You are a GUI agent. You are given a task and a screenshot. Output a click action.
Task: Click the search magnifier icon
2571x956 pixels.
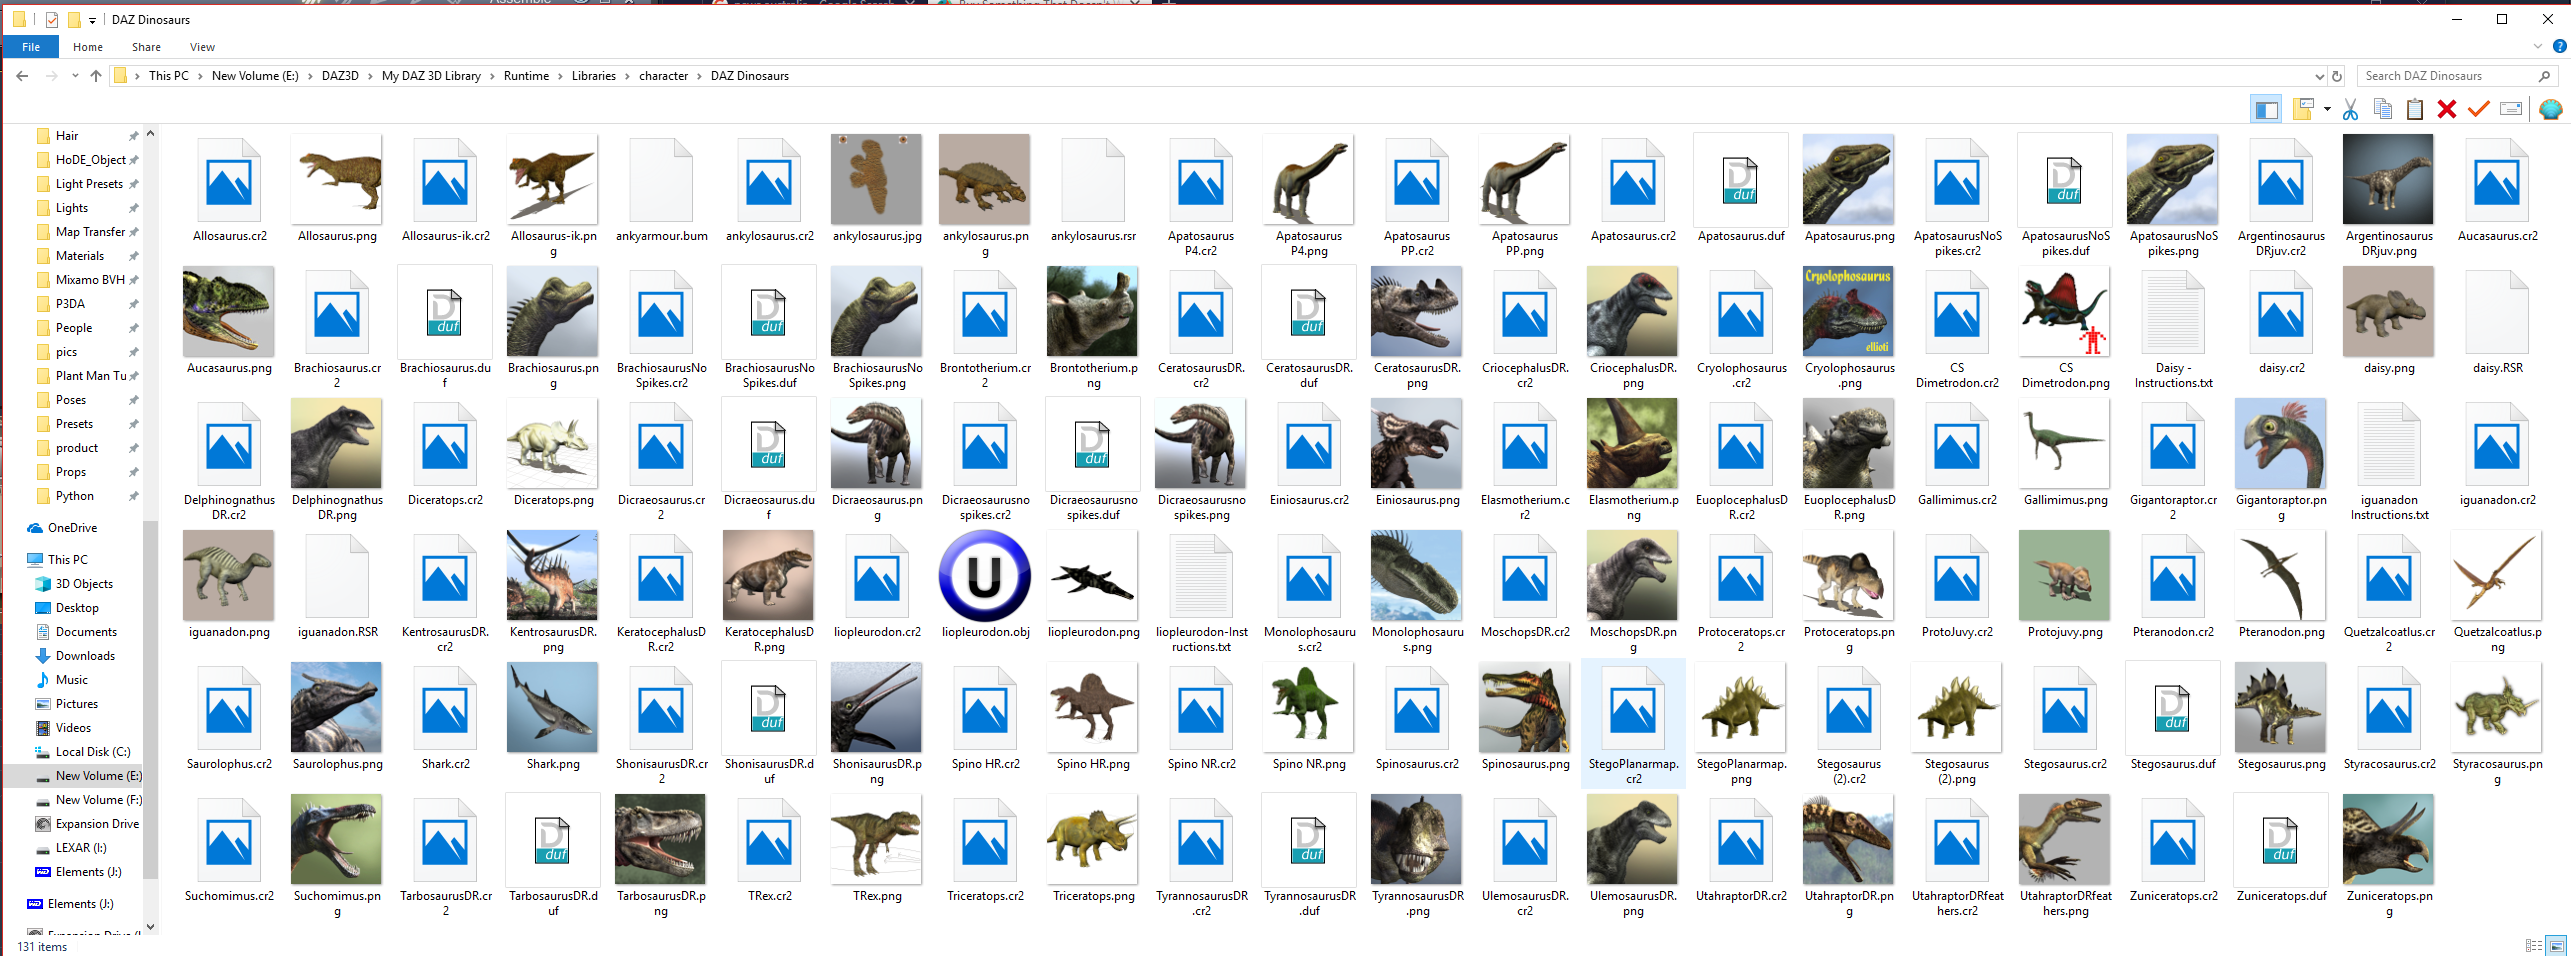point(2545,76)
